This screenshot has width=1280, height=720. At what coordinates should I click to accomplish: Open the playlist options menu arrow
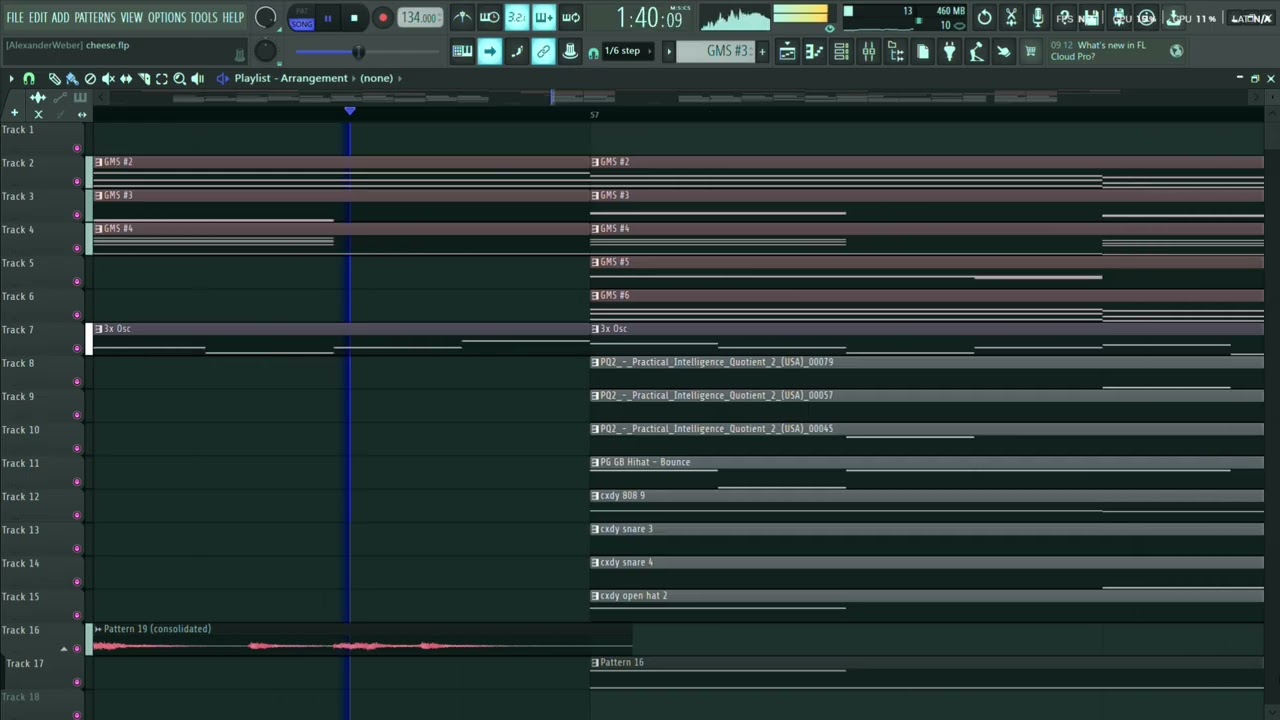pyautogui.click(x=11, y=78)
